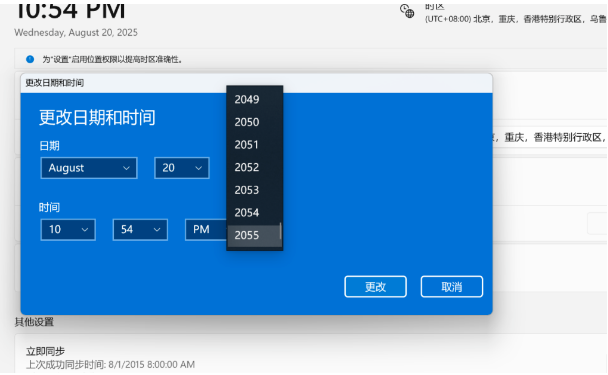Click the time zone globe clock icon

[407, 11]
